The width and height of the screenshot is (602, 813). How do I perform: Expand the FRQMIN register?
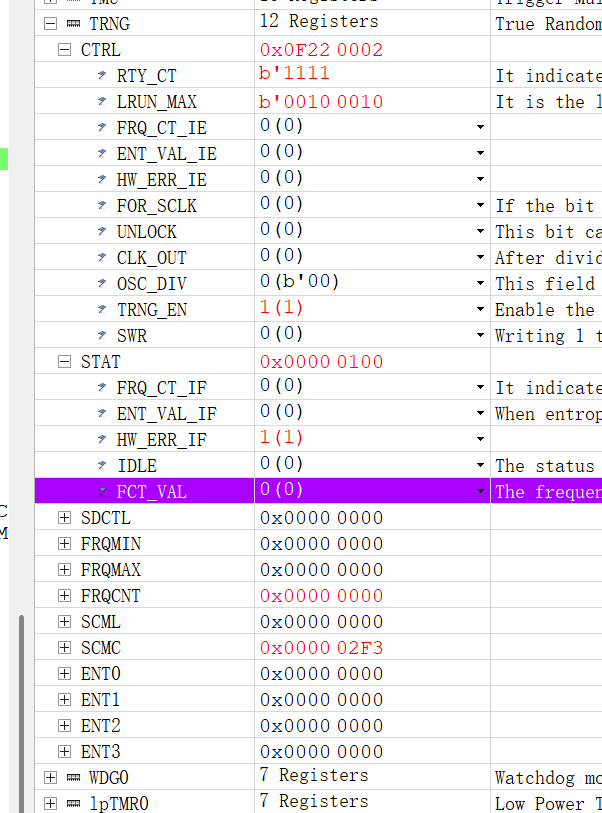coord(64,543)
